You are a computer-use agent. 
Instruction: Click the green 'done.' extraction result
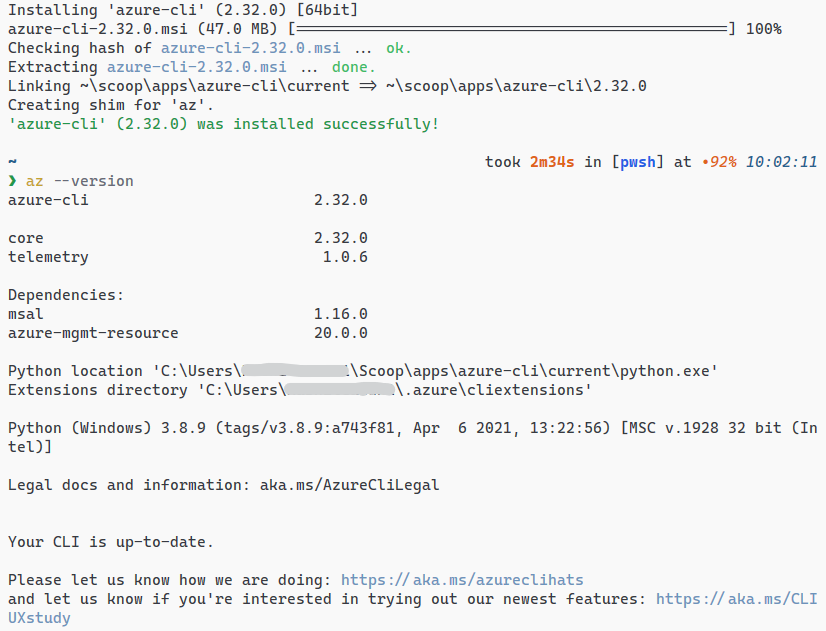point(353,67)
